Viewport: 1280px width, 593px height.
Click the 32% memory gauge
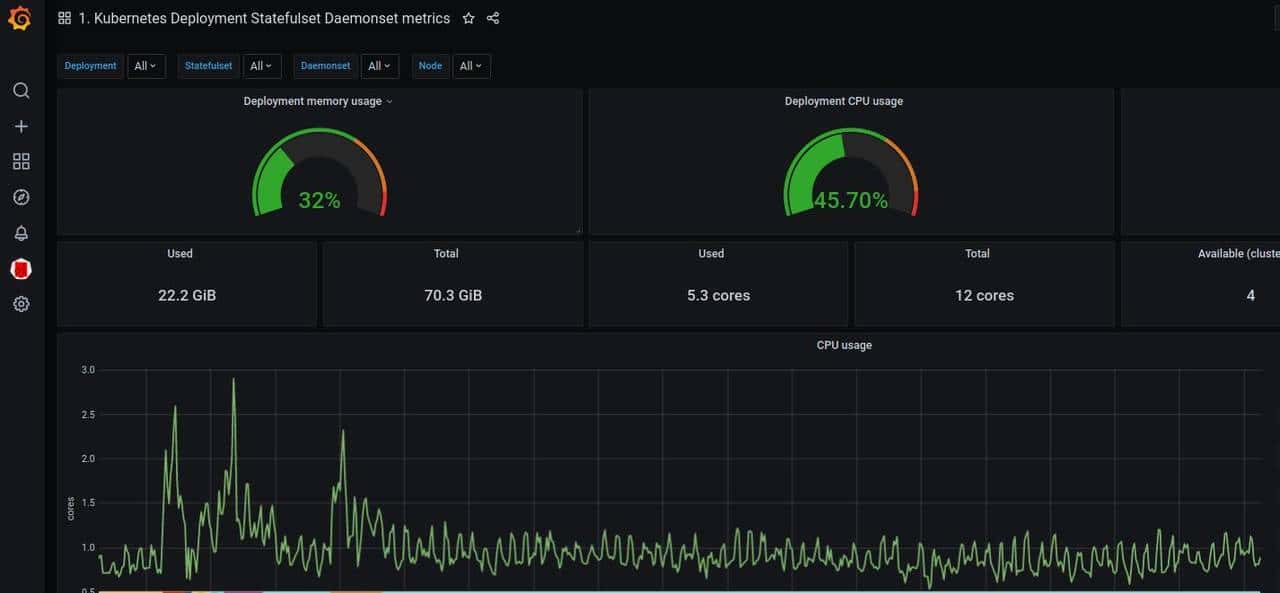click(x=319, y=175)
